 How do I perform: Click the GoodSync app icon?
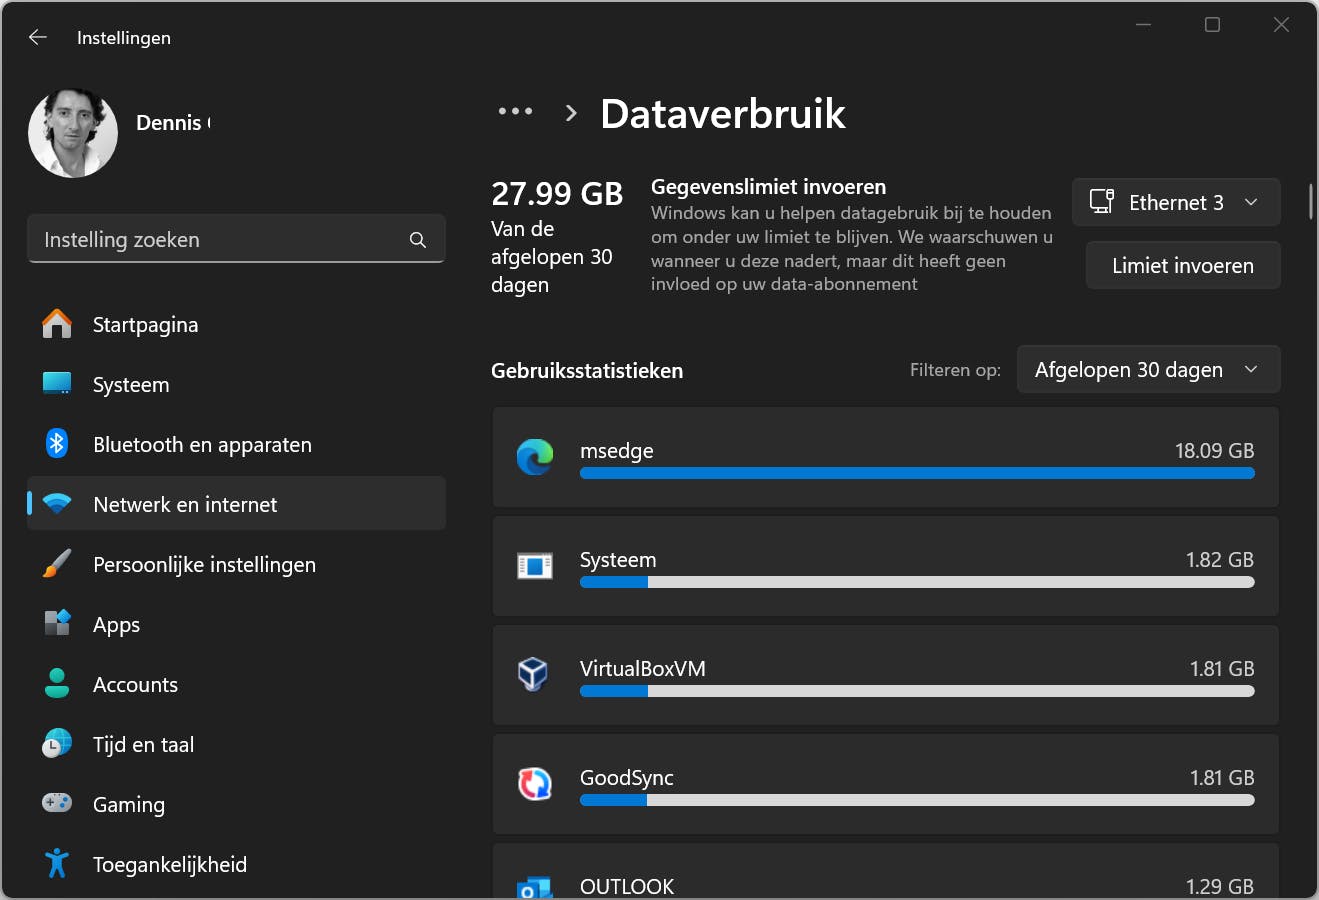tap(535, 784)
